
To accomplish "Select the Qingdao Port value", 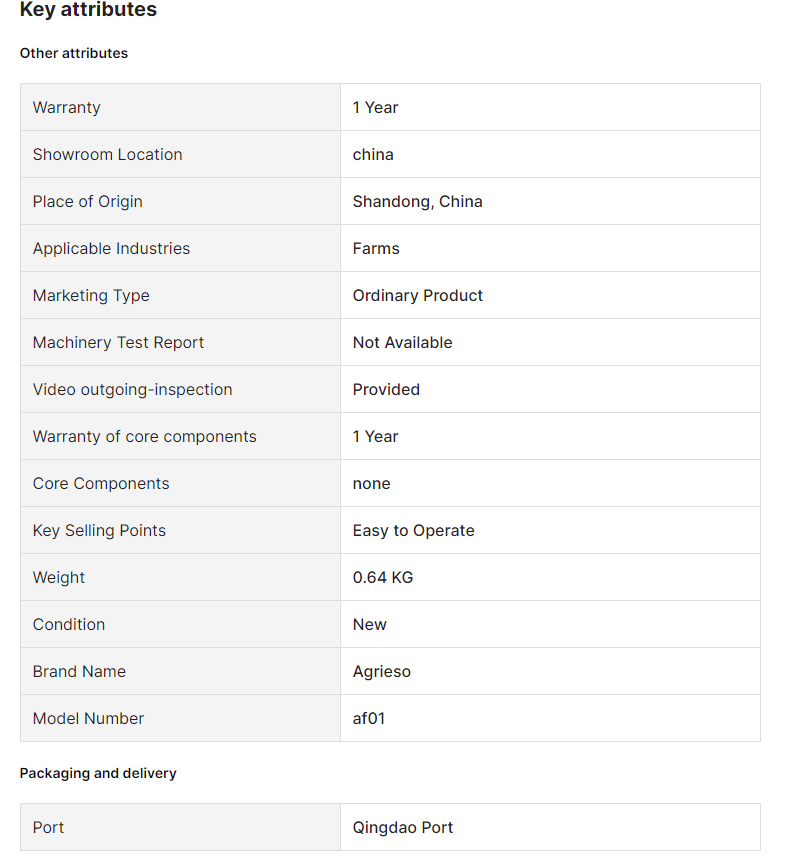I will tap(402, 828).
